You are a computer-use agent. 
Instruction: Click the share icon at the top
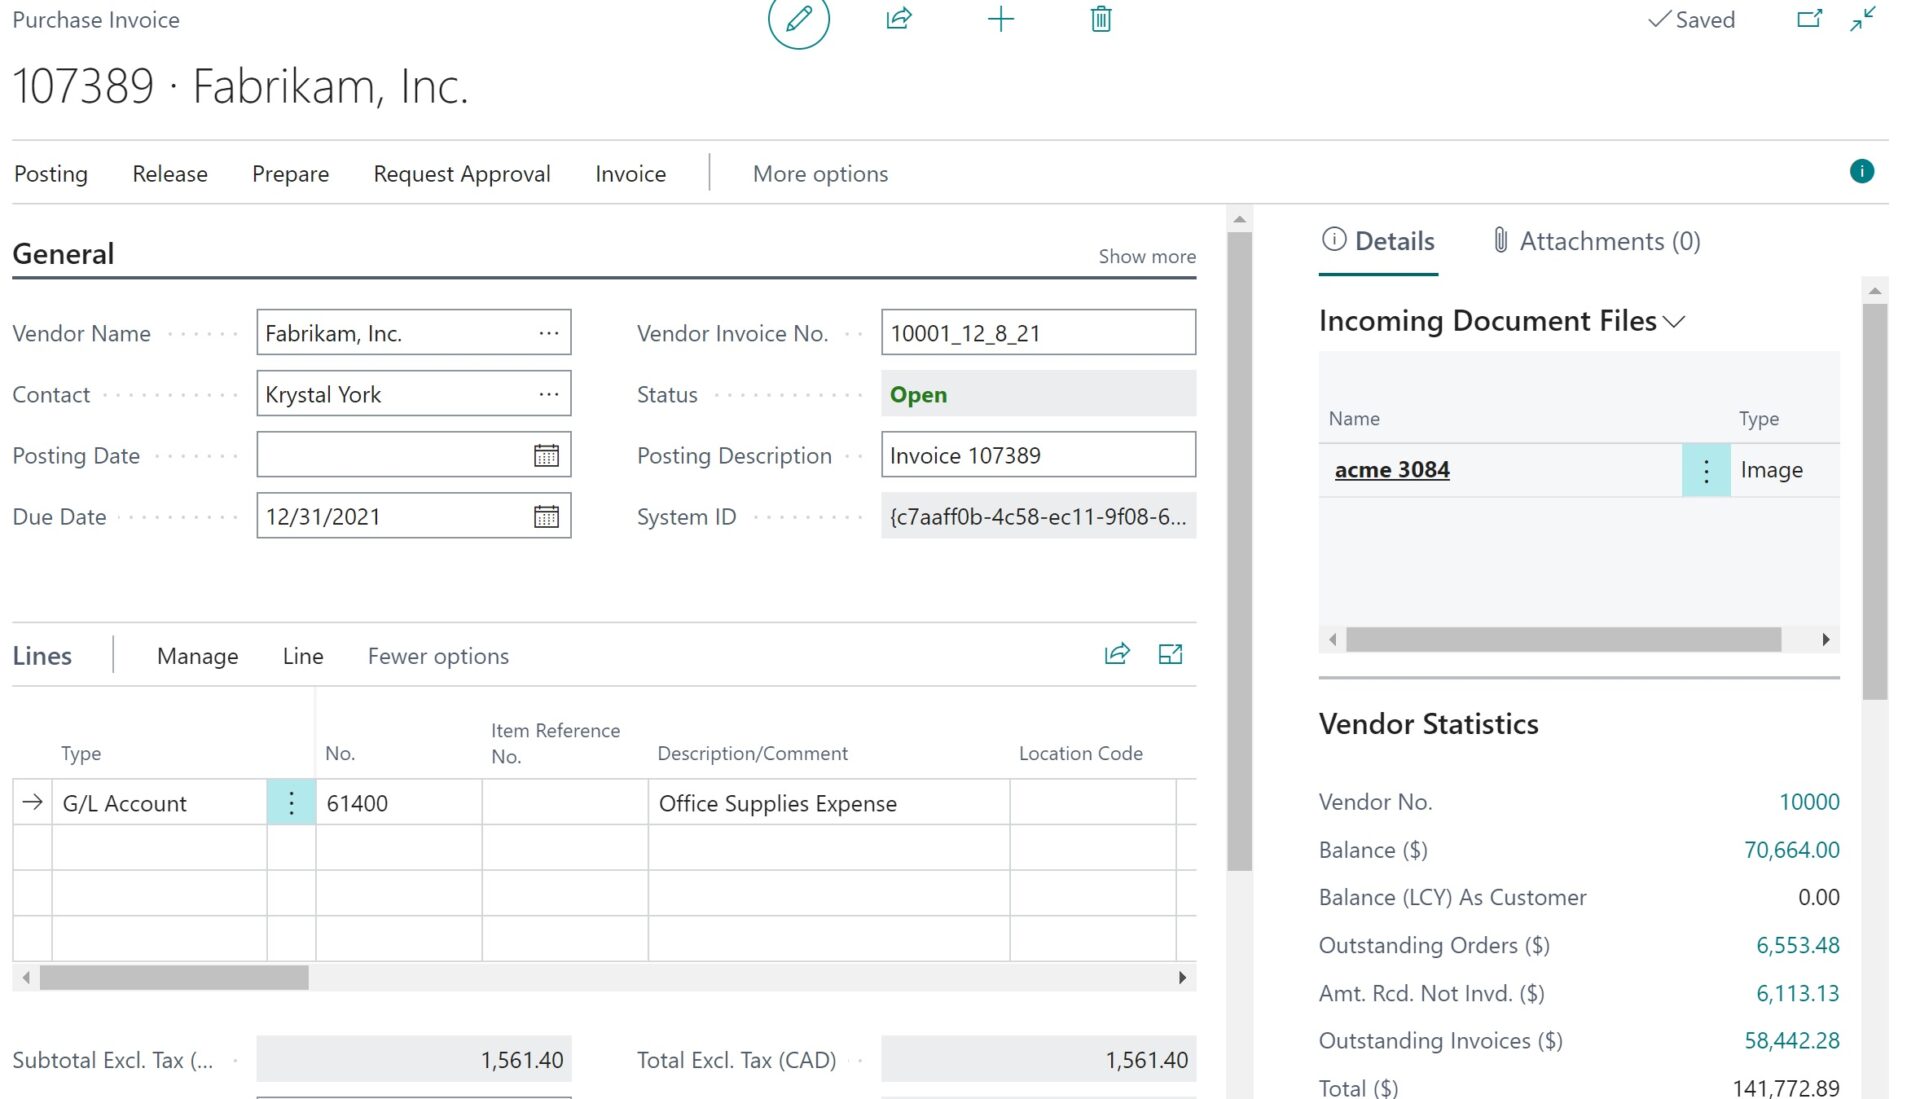point(899,19)
